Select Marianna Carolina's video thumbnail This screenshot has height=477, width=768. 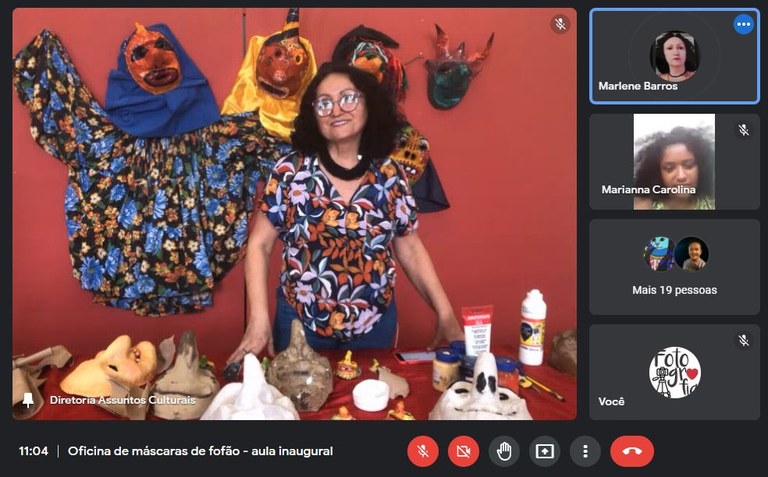(674, 158)
